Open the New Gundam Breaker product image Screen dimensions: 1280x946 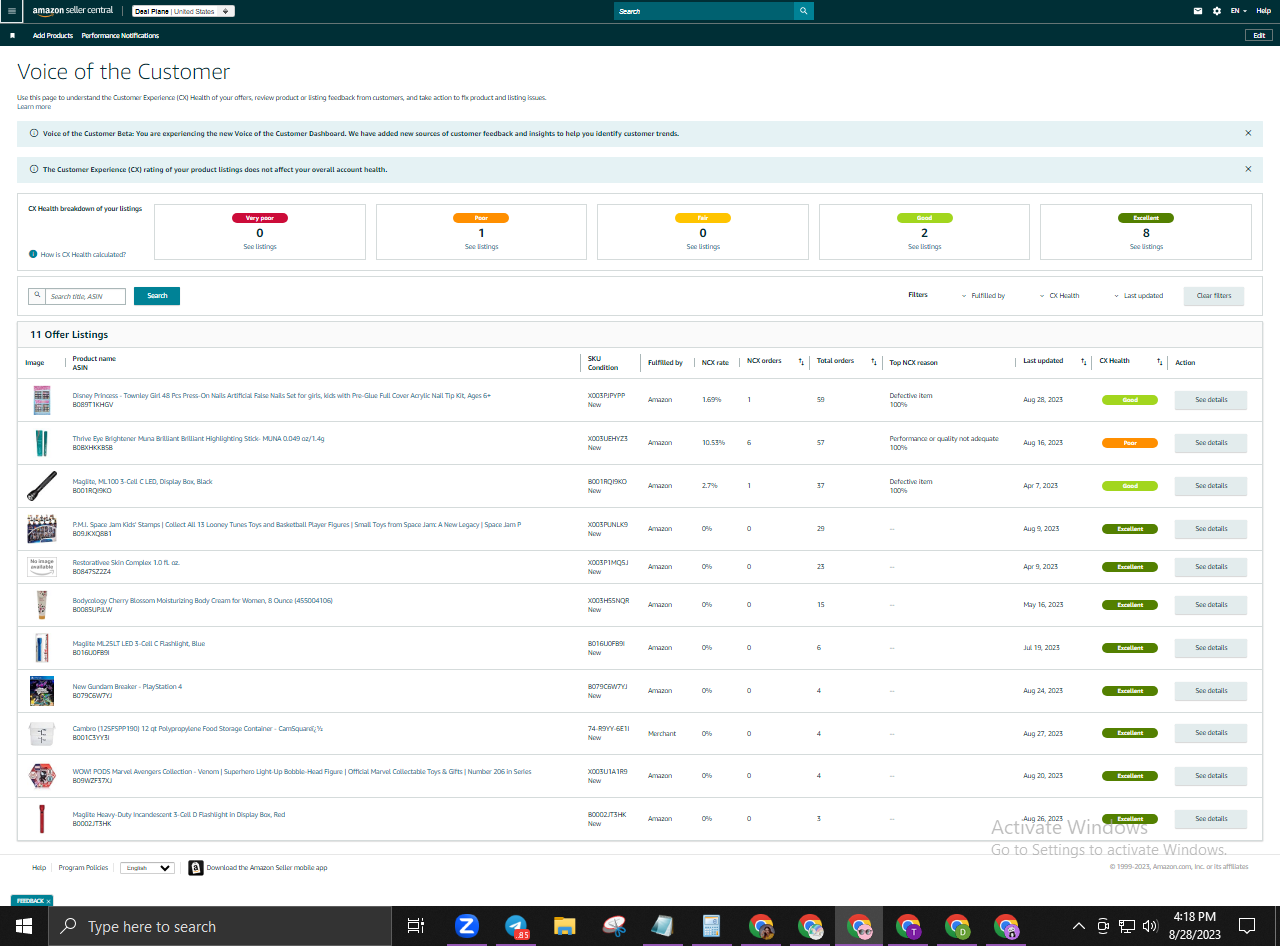click(41, 690)
